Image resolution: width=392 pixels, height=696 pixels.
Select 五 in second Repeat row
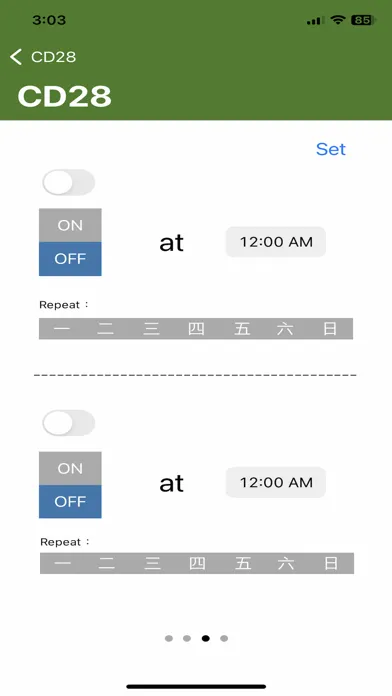click(242, 563)
